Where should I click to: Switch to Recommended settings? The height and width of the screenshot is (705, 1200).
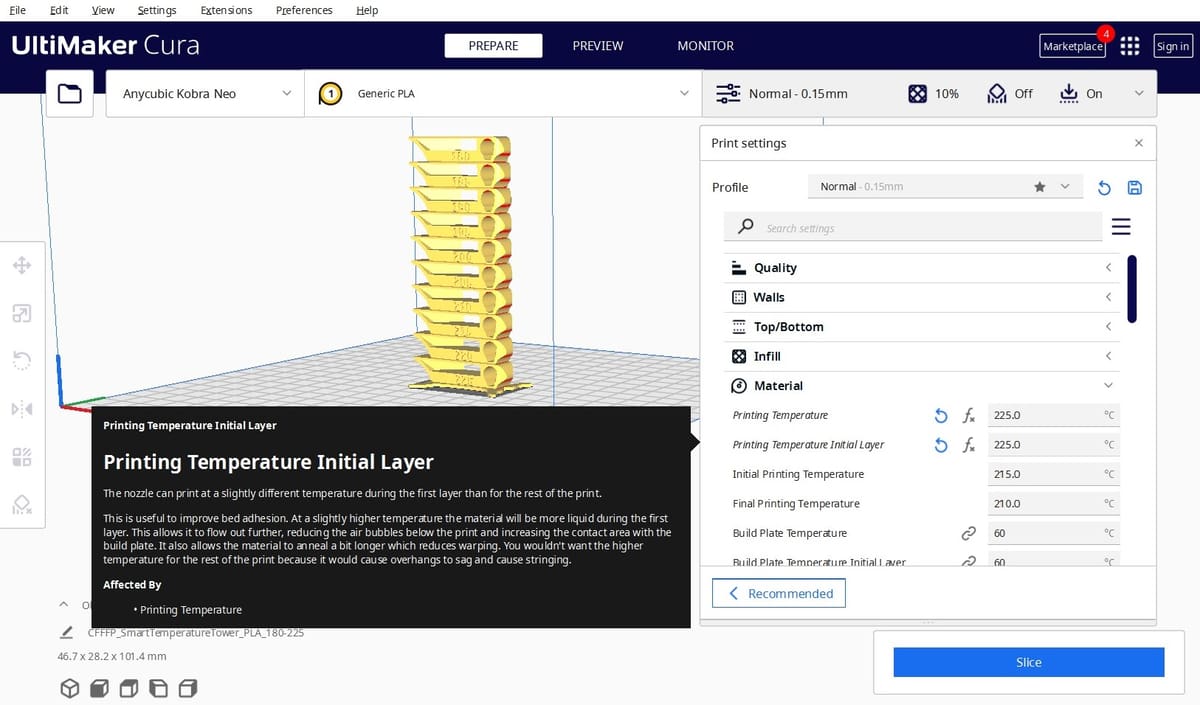click(779, 594)
